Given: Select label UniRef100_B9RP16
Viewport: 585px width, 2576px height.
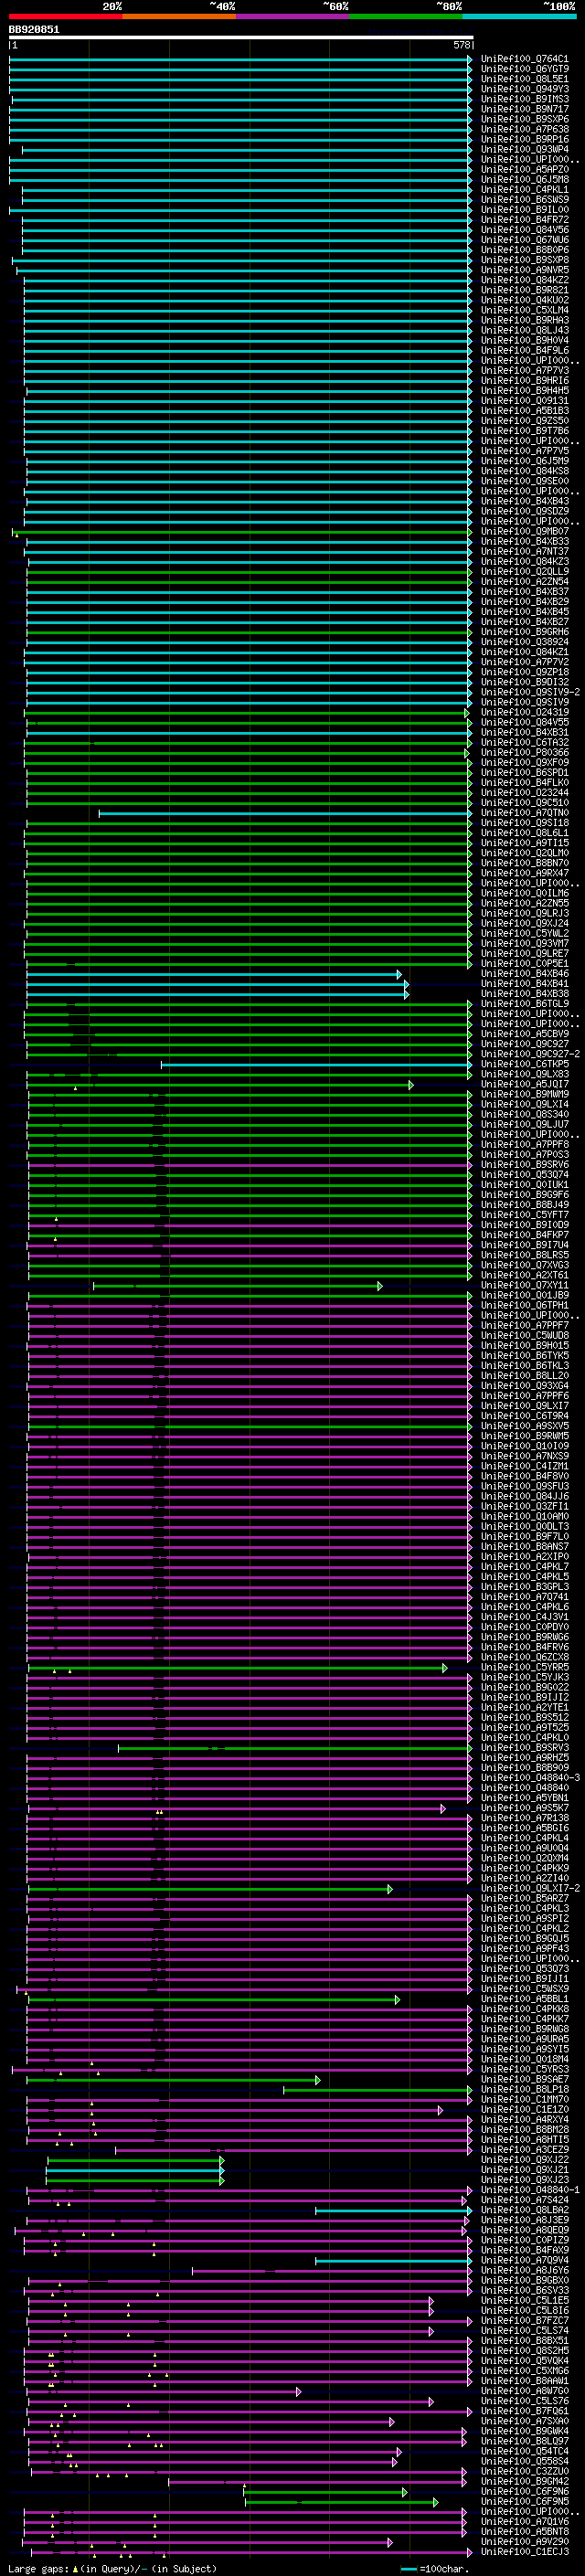Looking at the screenshot, I should click(524, 139).
